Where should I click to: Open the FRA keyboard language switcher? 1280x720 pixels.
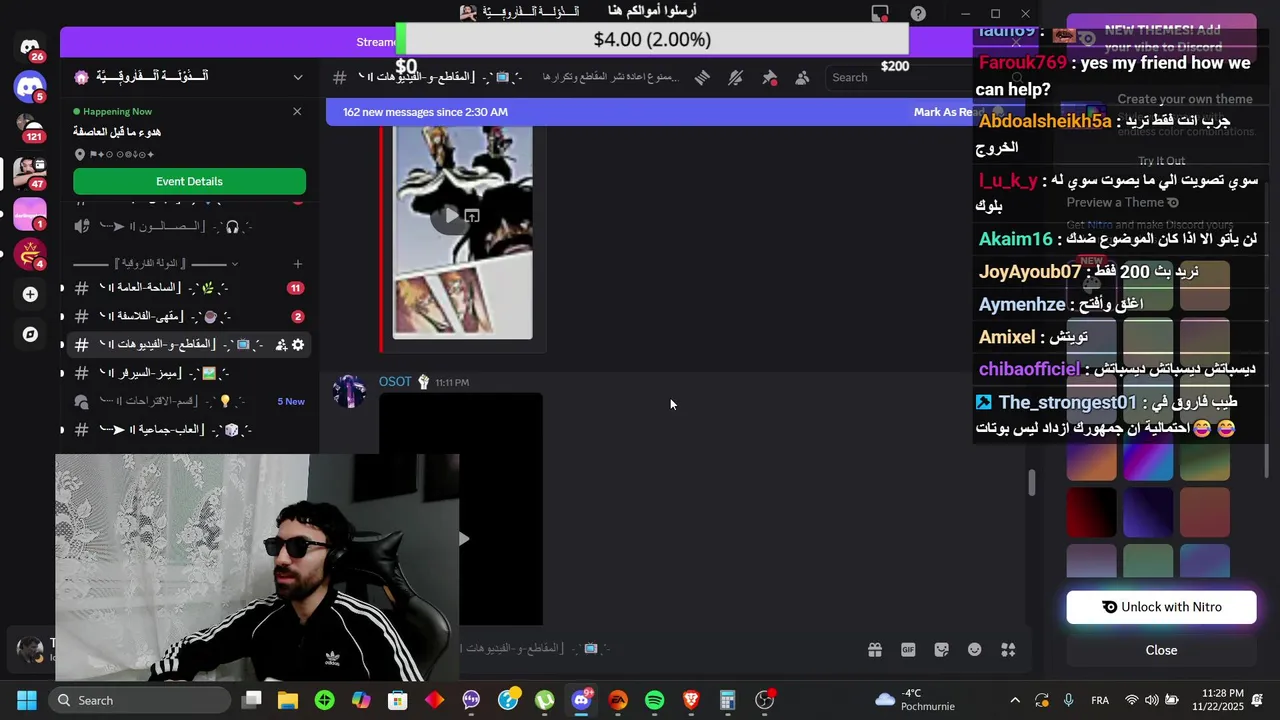1100,700
